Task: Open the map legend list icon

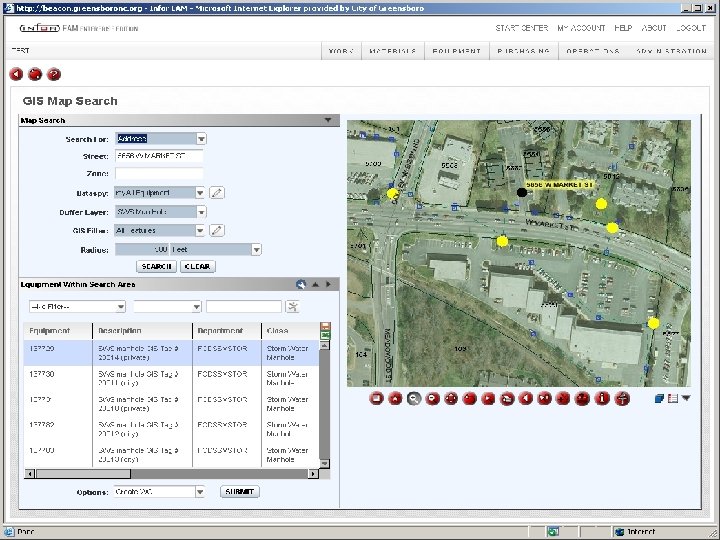Action: [x=673, y=399]
